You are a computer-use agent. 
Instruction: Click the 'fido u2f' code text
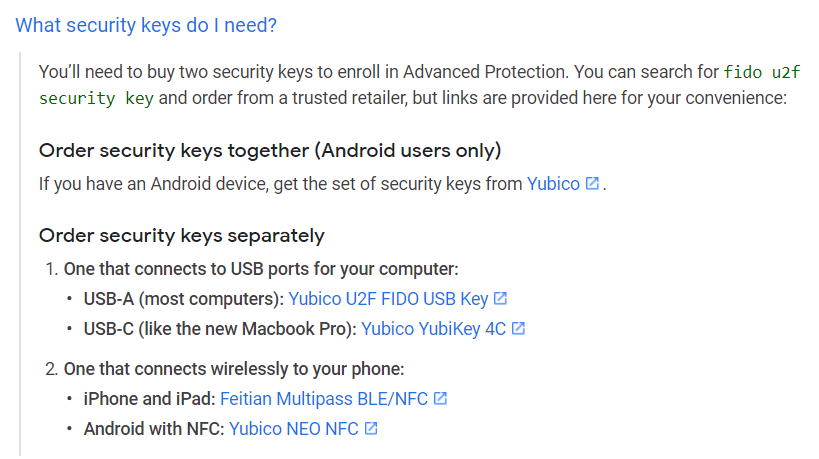tap(762, 72)
